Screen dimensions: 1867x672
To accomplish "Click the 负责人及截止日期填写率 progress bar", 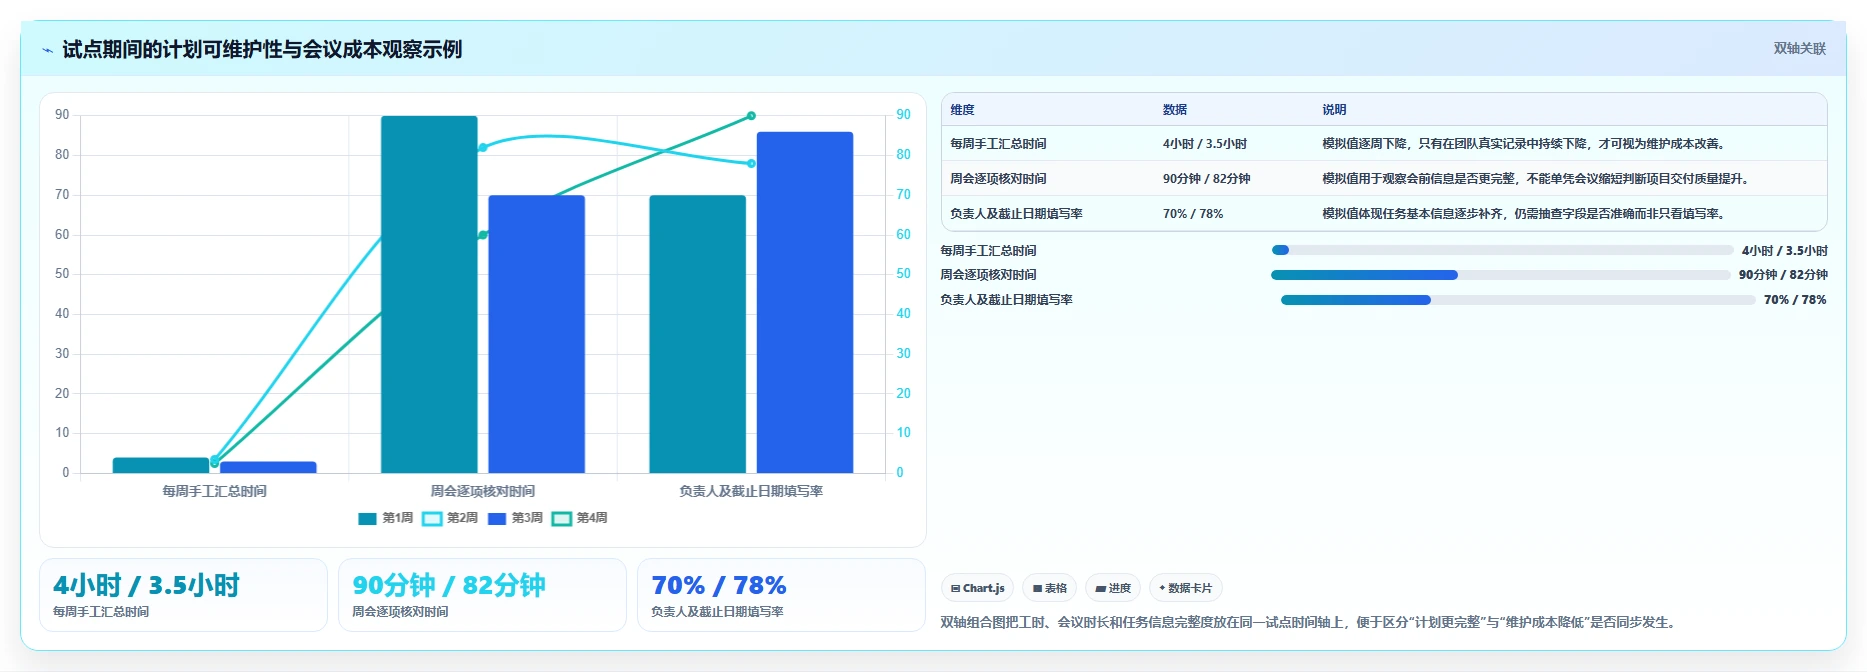I will click(x=1518, y=300).
